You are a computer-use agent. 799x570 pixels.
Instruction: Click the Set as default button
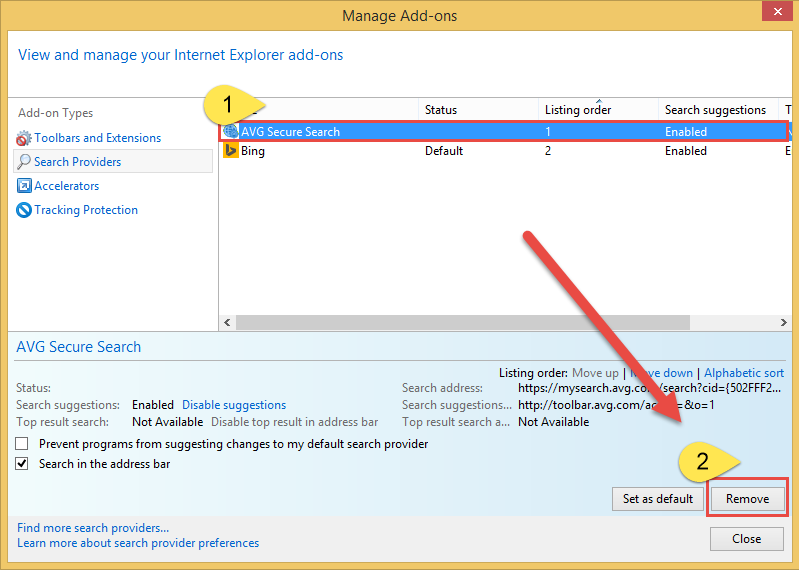[658, 499]
